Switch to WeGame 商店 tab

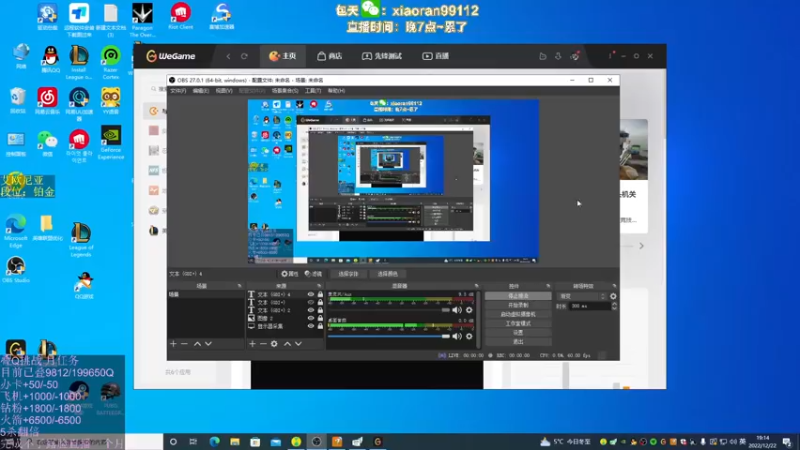[330, 56]
